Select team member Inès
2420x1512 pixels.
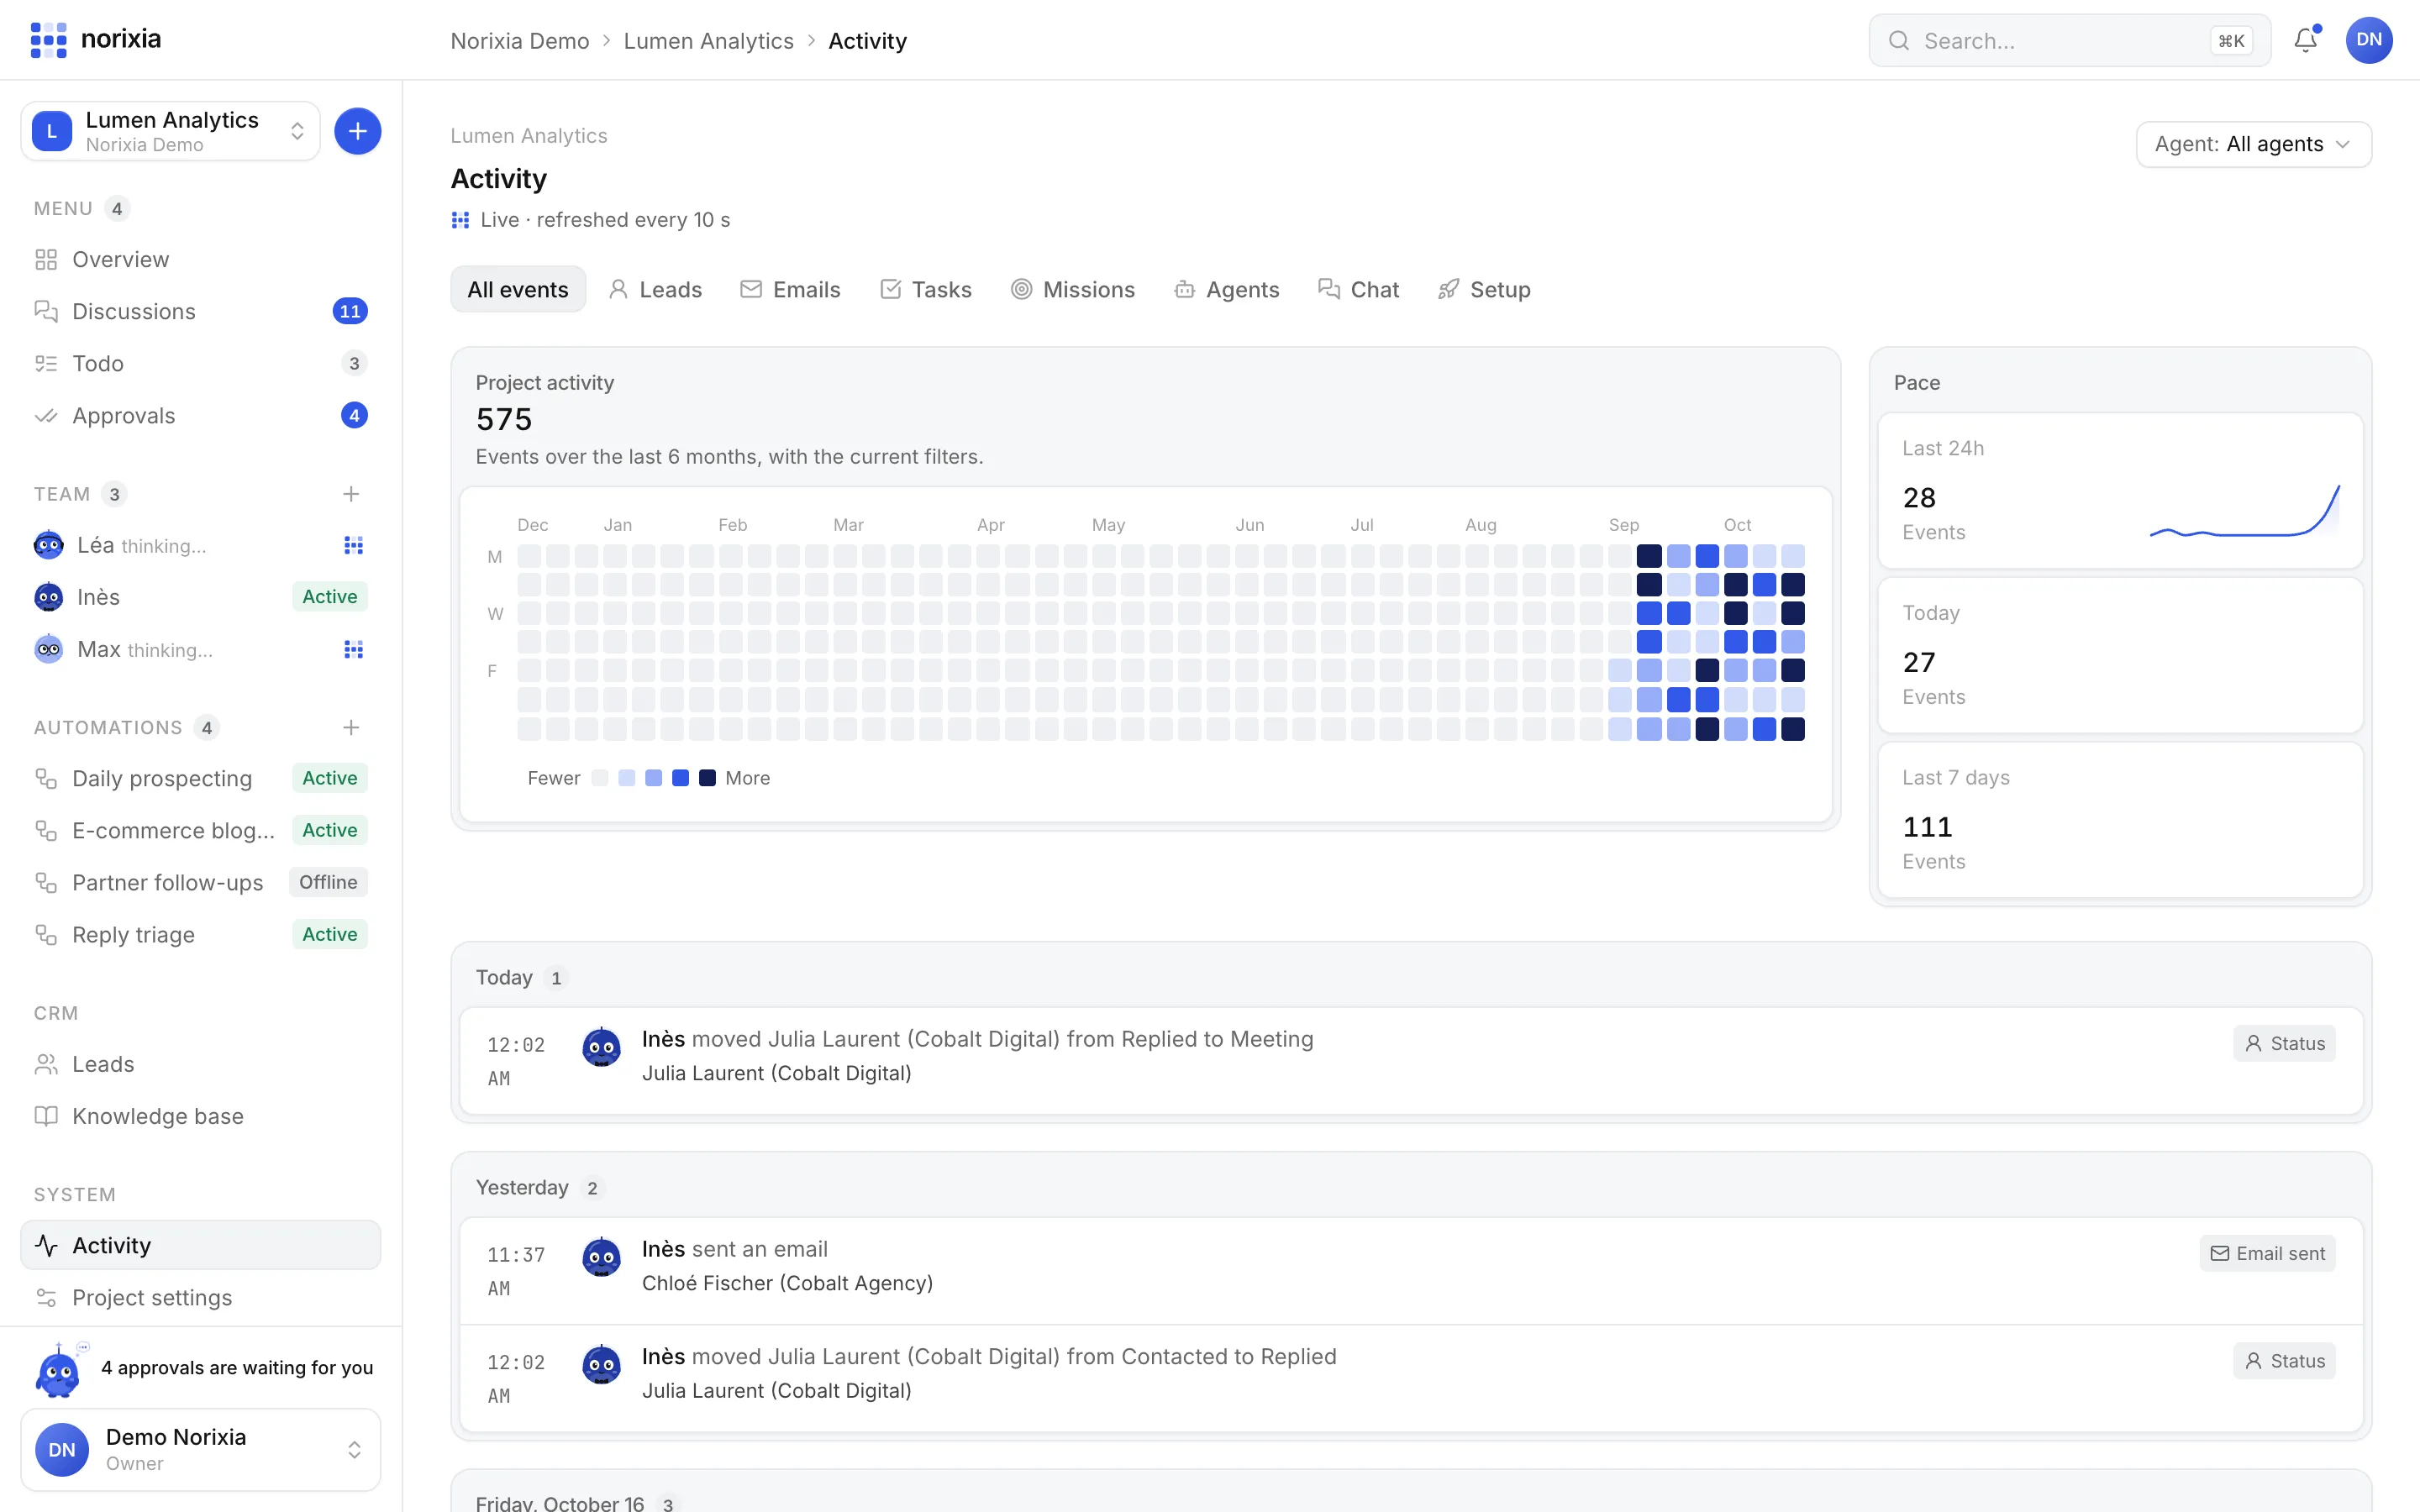pos(200,597)
